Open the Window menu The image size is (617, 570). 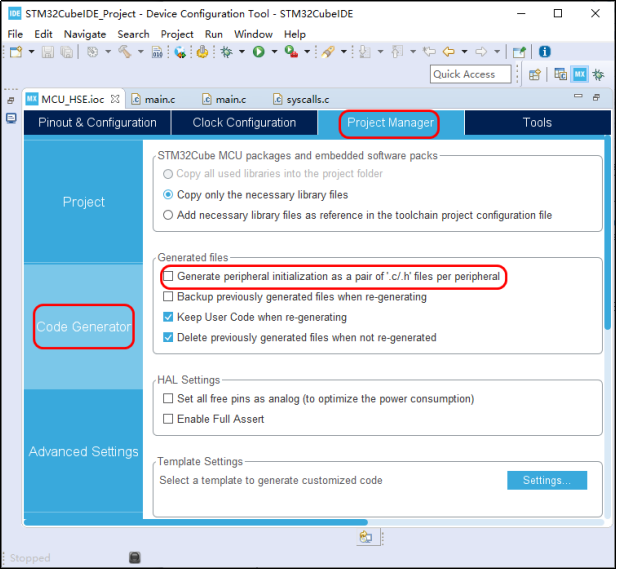coord(253,34)
